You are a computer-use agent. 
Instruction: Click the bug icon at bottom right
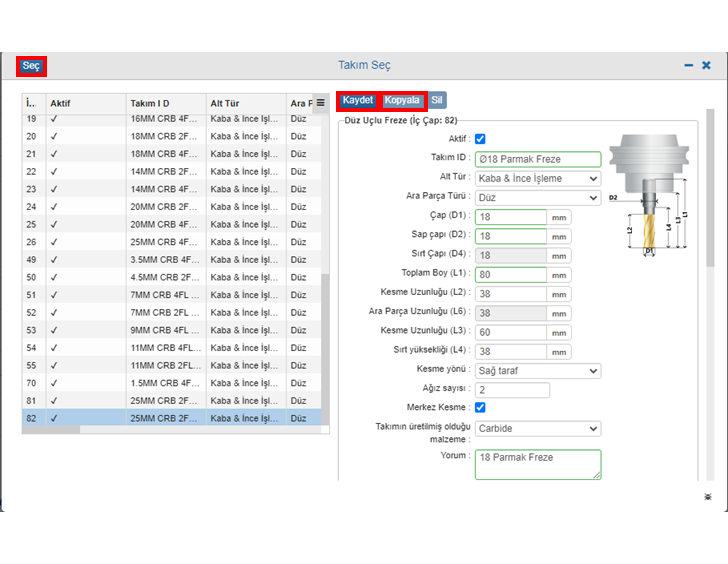(708, 496)
